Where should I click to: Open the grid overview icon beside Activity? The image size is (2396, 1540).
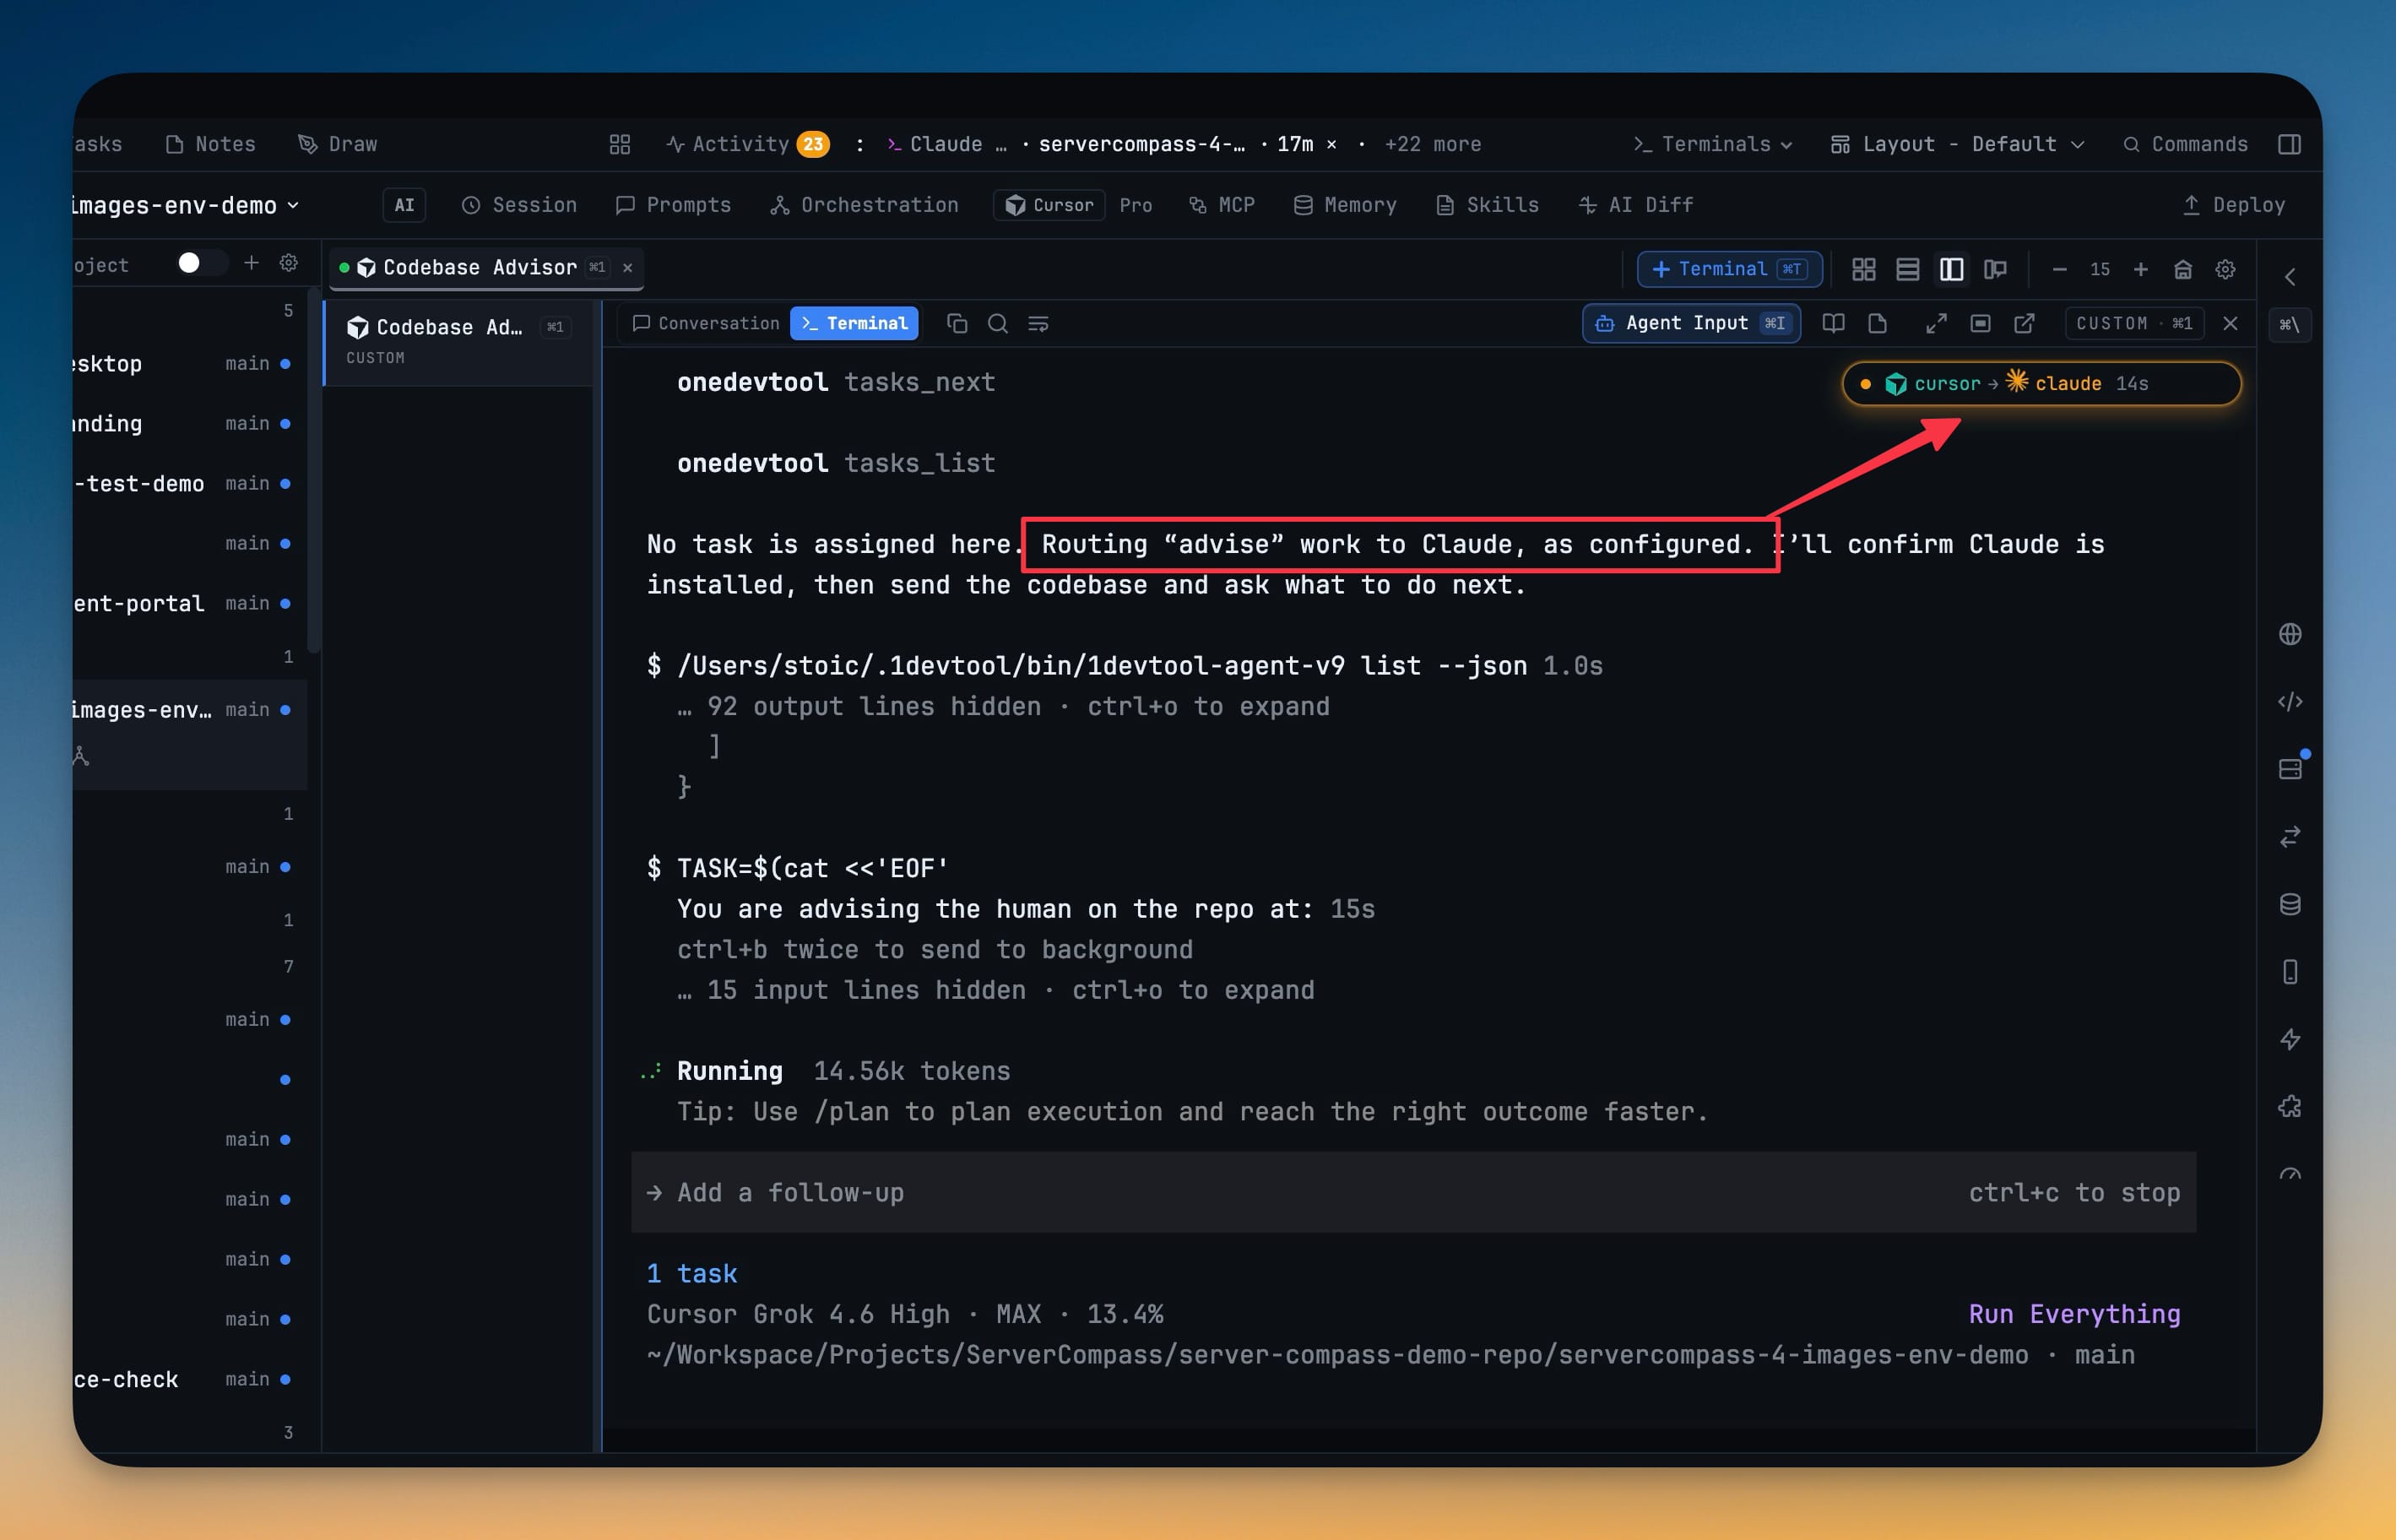click(x=620, y=144)
